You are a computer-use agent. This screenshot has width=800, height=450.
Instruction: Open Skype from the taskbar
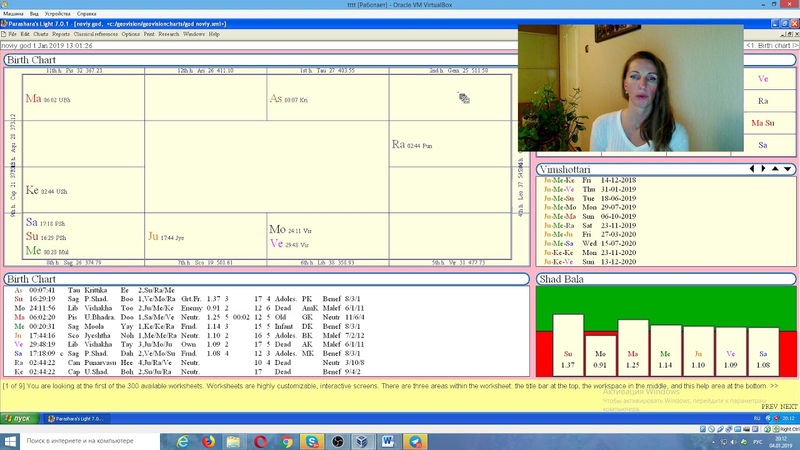coord(312,441)
